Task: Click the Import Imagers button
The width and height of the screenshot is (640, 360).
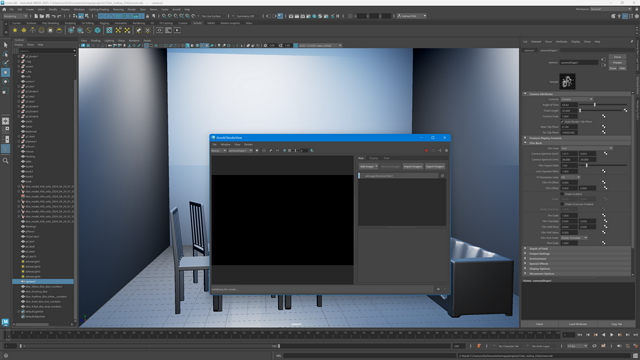Action: [x=413, y=167]
